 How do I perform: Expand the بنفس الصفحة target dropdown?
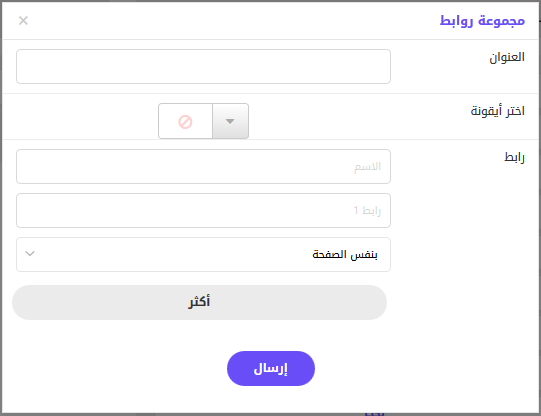(203, 254)
